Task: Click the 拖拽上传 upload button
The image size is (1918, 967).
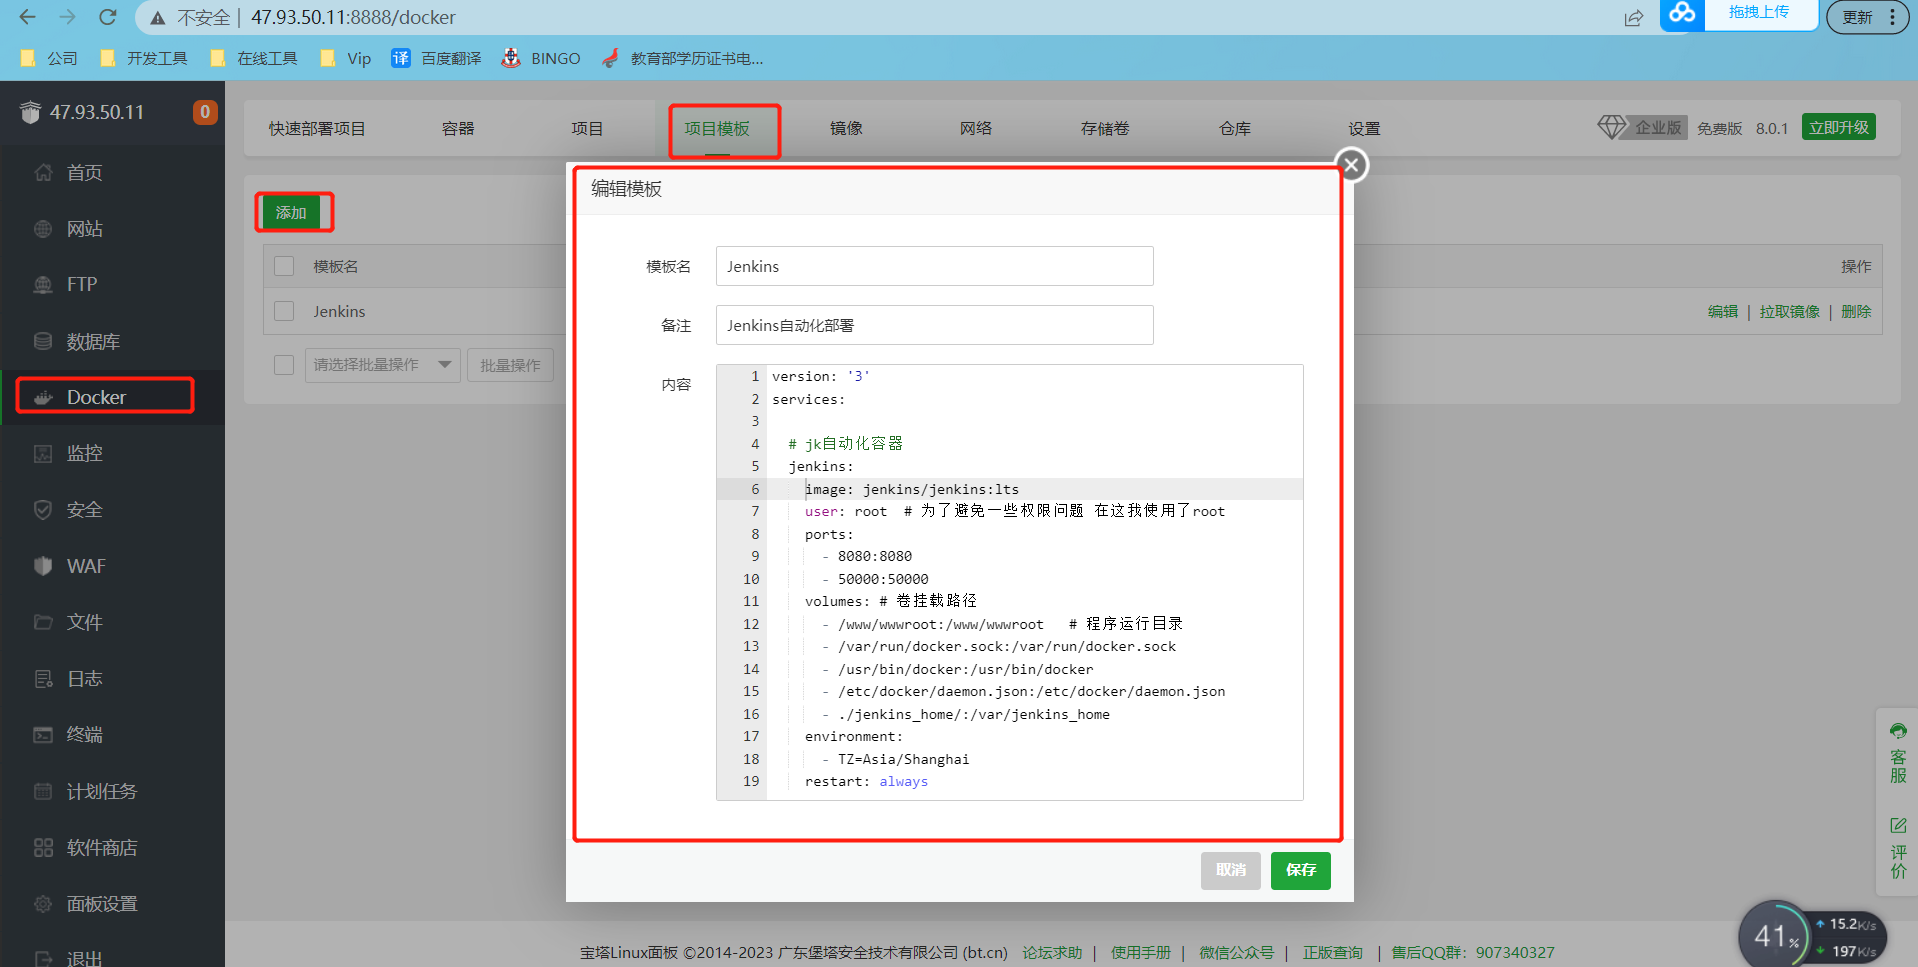Action: click(1758, 12)
